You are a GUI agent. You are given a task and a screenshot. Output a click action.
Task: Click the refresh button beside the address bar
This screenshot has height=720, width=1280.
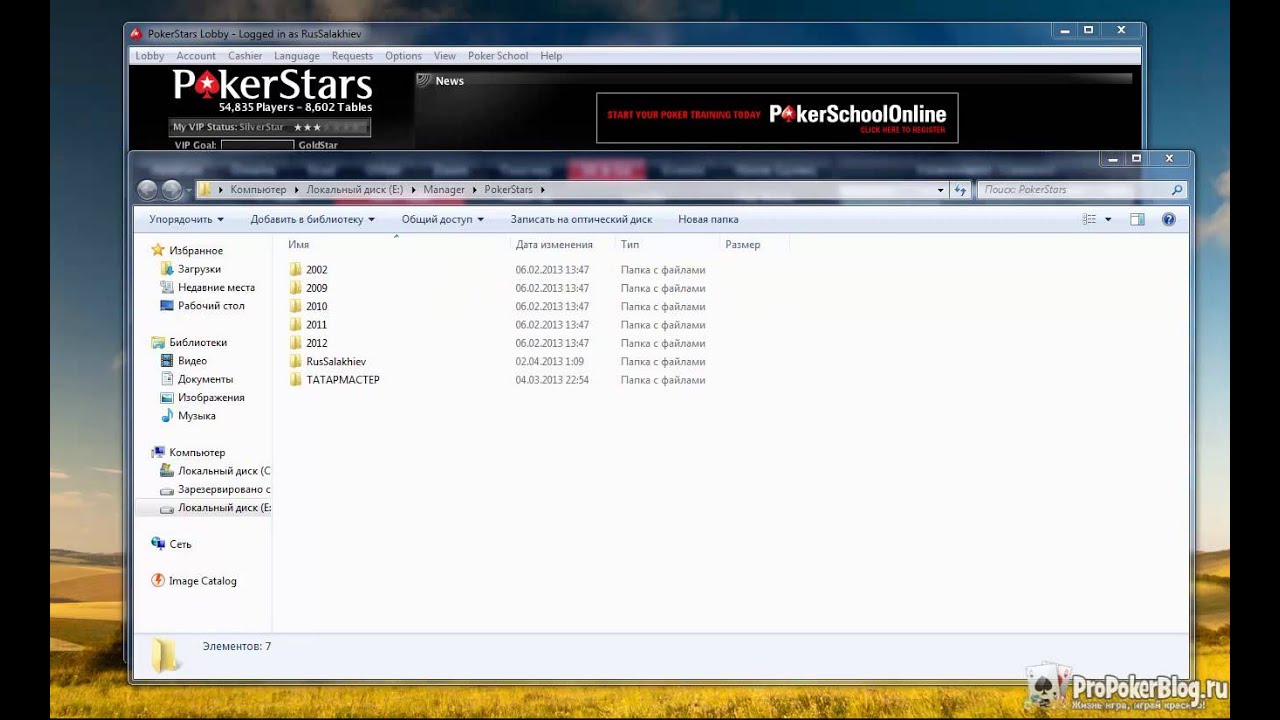(x=960, y=190)
